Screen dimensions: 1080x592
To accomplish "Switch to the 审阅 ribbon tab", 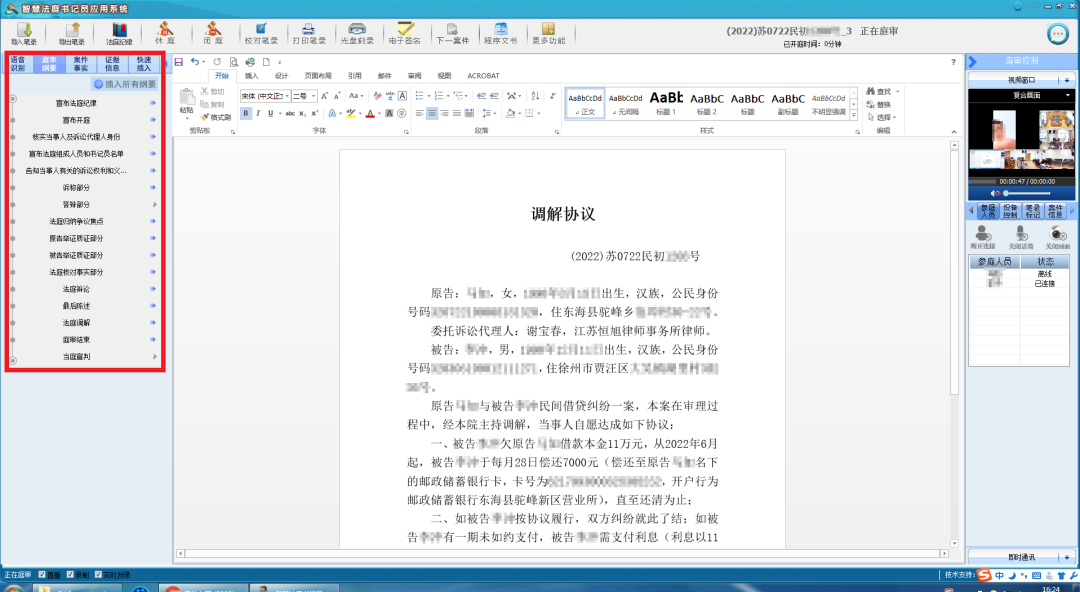I will [414, 76].
